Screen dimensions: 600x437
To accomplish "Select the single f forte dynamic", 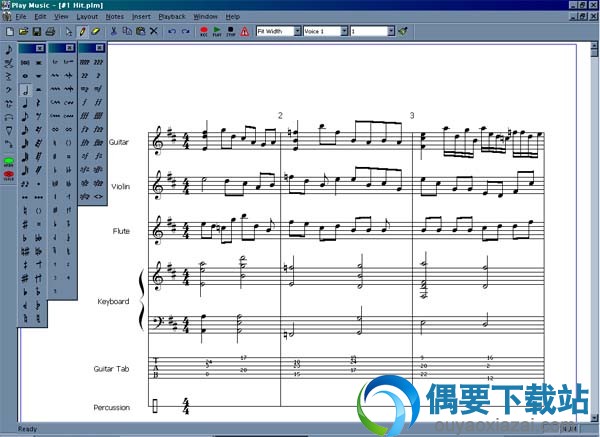I will coord(85,102).
